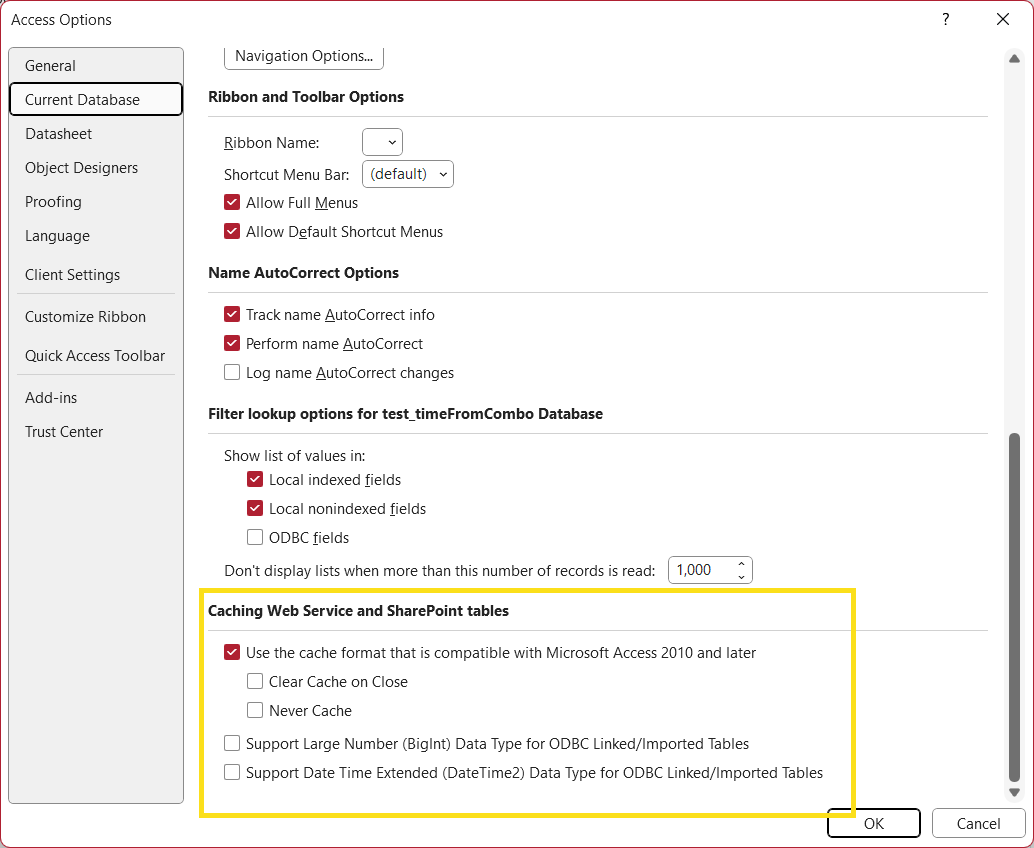Screen dimensions: 1034x848
Task: Enable Clear Cache on Close
Action: pyautogui.click(x=255, y=682)
